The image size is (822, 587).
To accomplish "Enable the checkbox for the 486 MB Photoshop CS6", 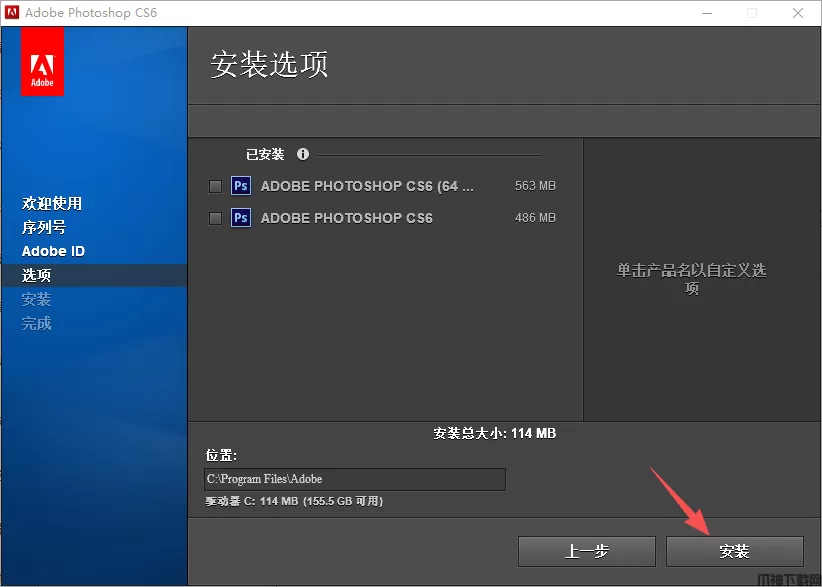I will pyautogui.click(x=215, y=218).
